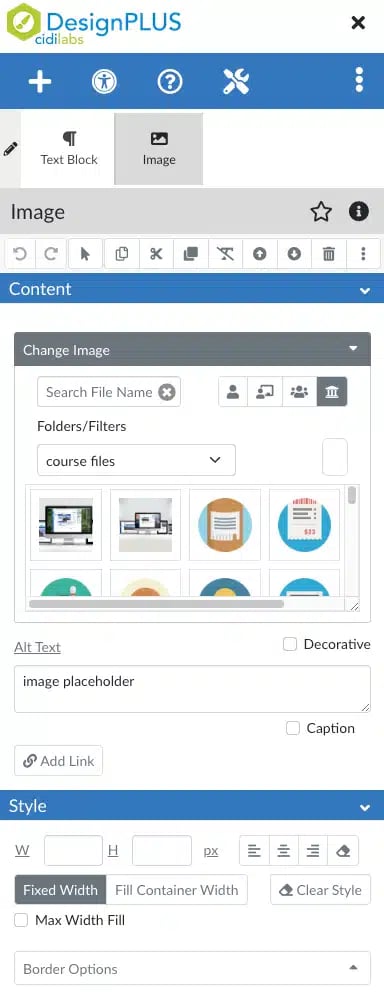Open the tools wrench icon
Screen dimensions: 384x995
pyautogui.click(x=236, y=82)
